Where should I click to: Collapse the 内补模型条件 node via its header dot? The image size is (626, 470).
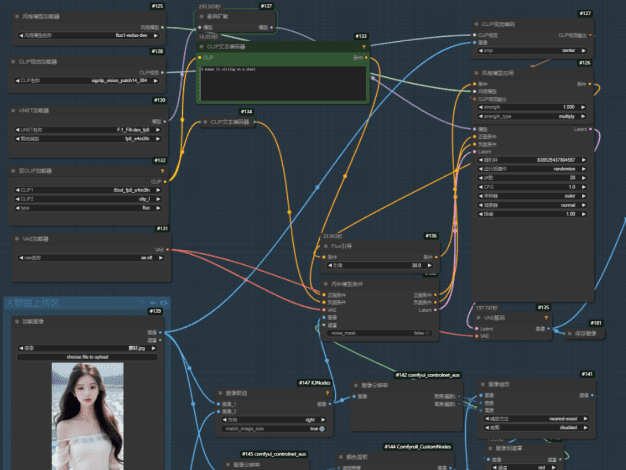[x=326, y=284]
